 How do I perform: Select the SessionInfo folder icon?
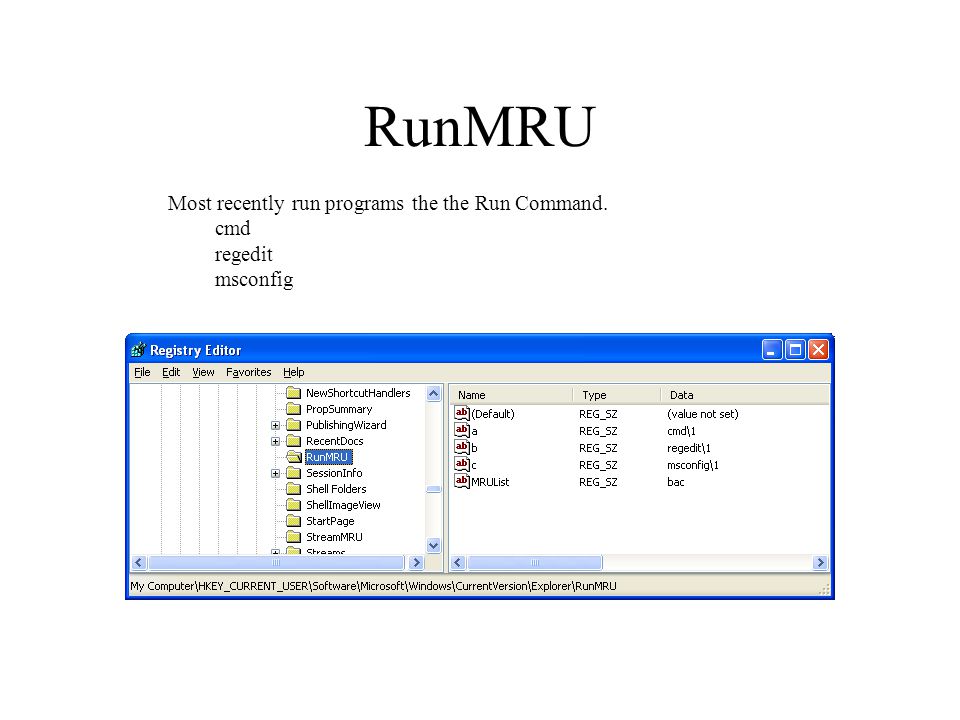click(x=294, y=473)
